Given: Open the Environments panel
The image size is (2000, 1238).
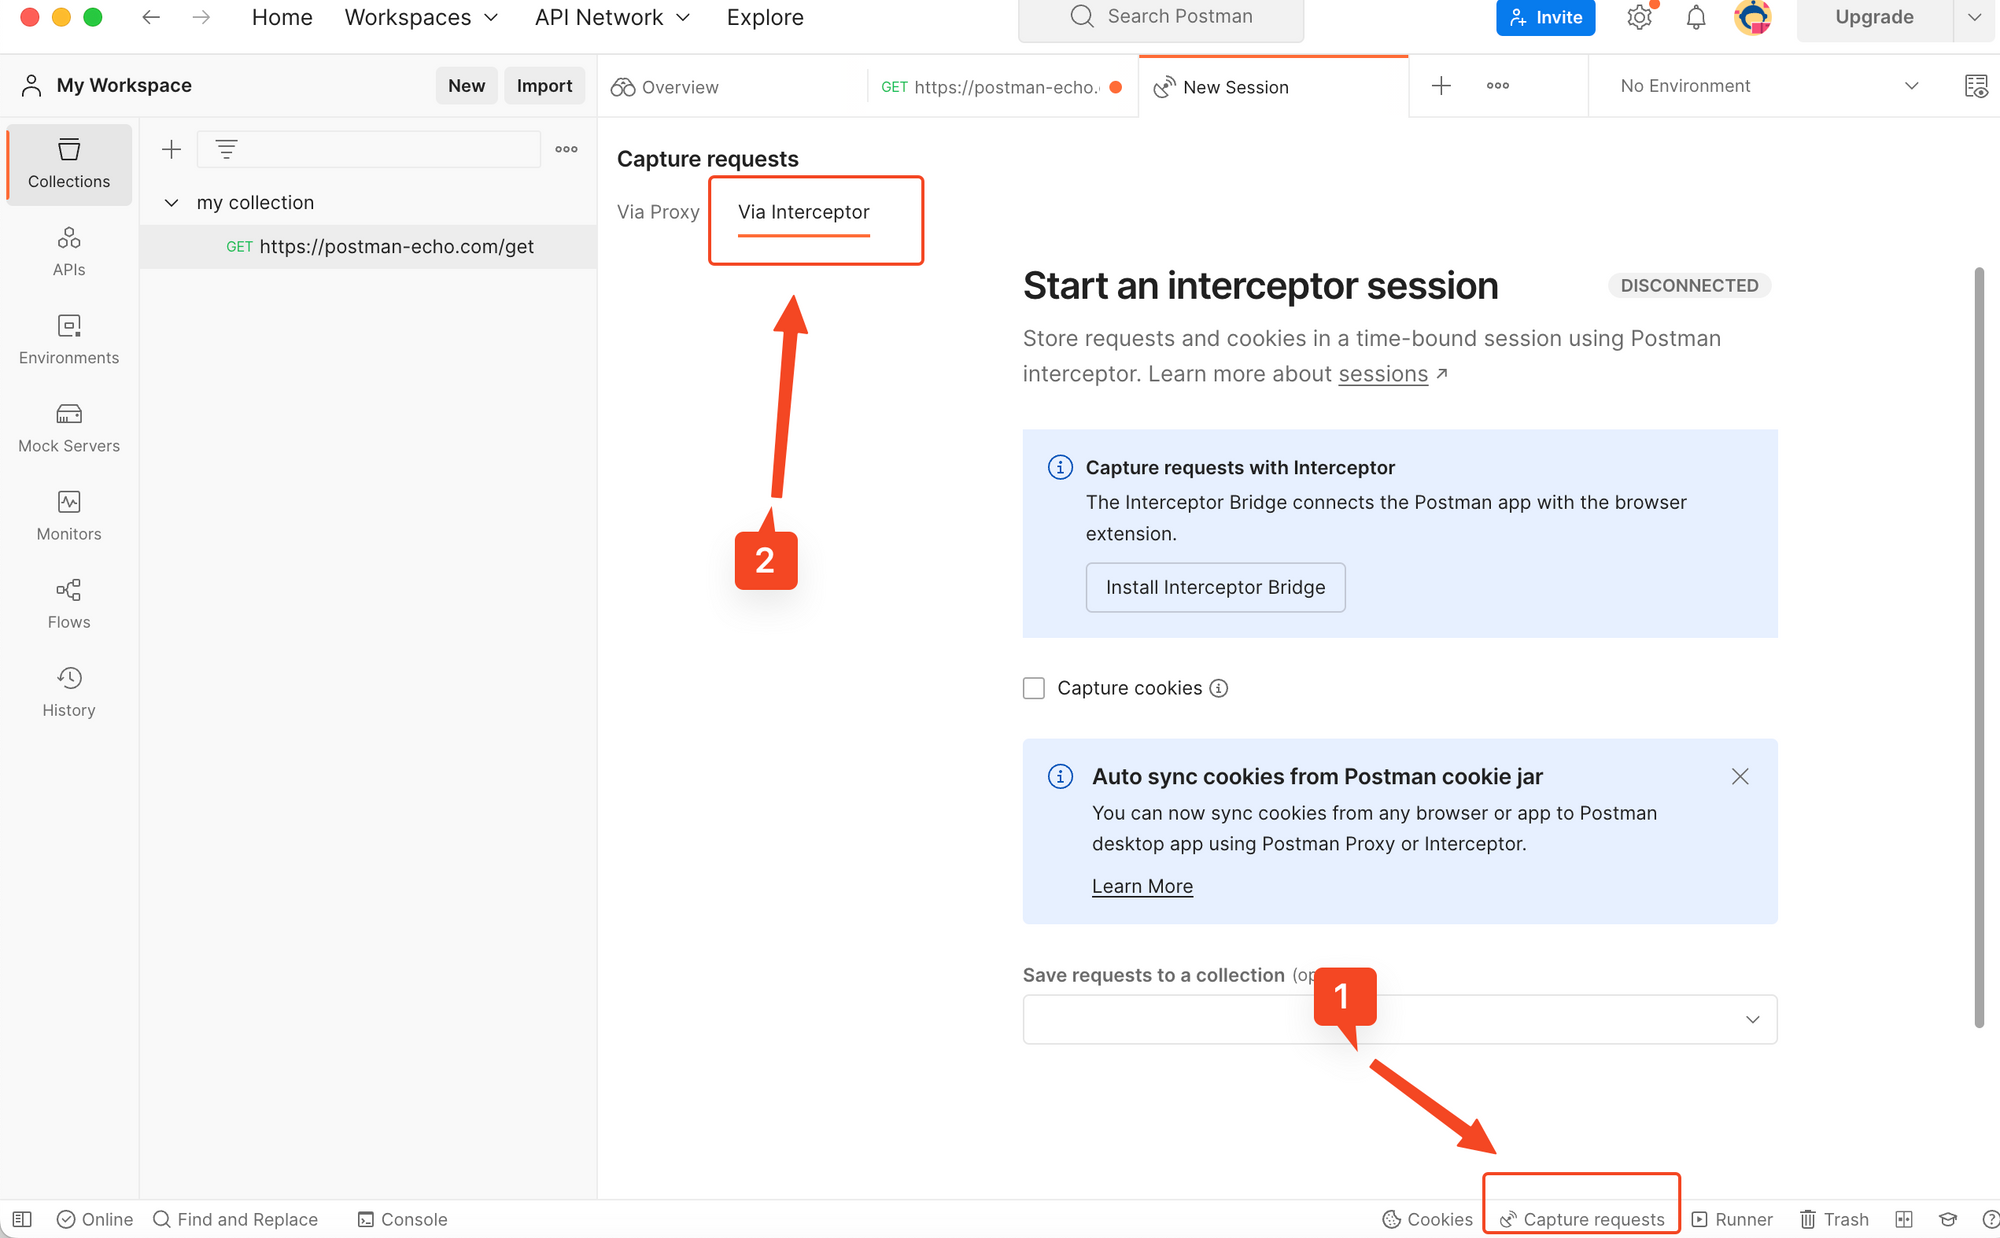Looking at the screenshot, I should 68,339.
